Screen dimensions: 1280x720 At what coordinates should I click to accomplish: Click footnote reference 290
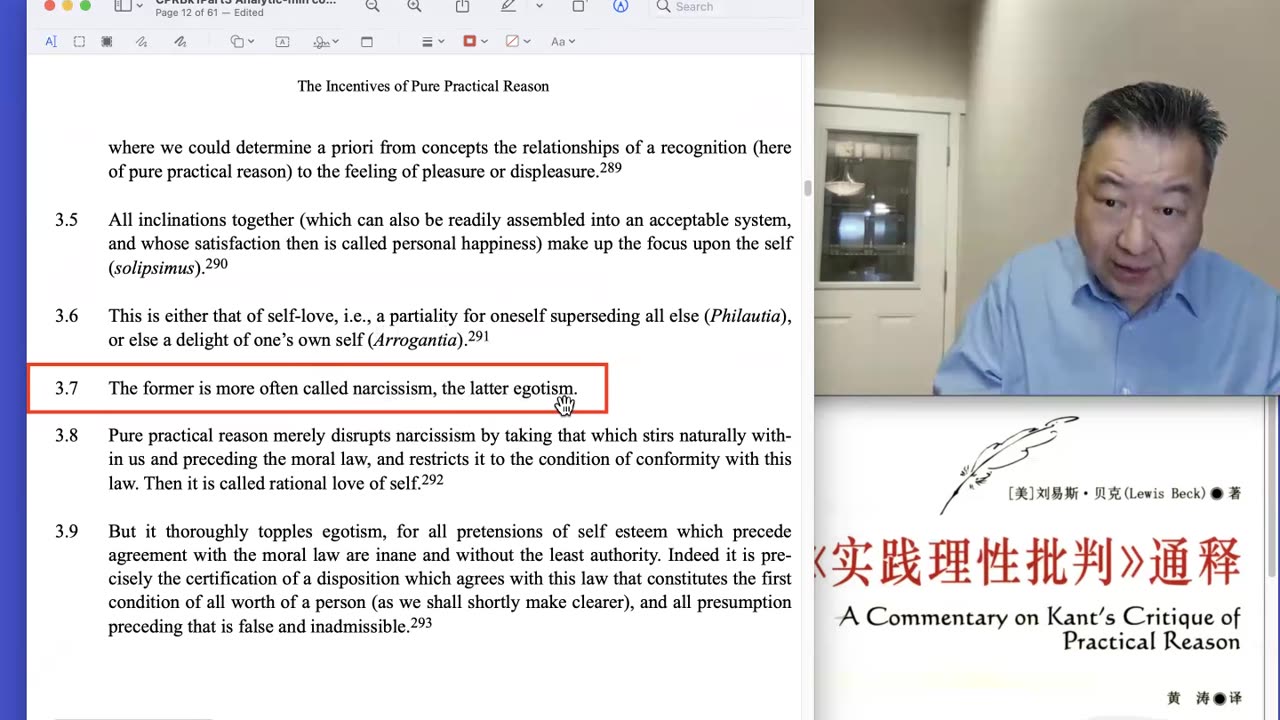pos(217,264)
